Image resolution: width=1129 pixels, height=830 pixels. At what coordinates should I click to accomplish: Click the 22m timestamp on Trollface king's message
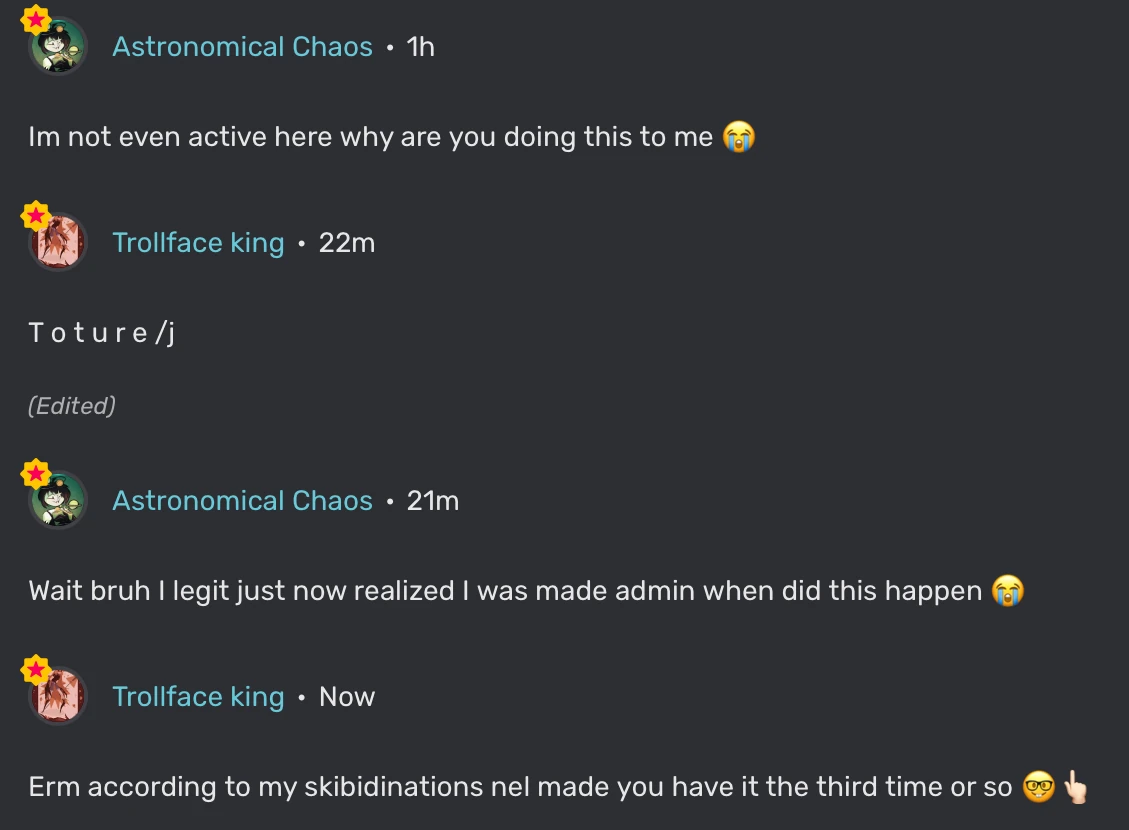pos(346,242)
